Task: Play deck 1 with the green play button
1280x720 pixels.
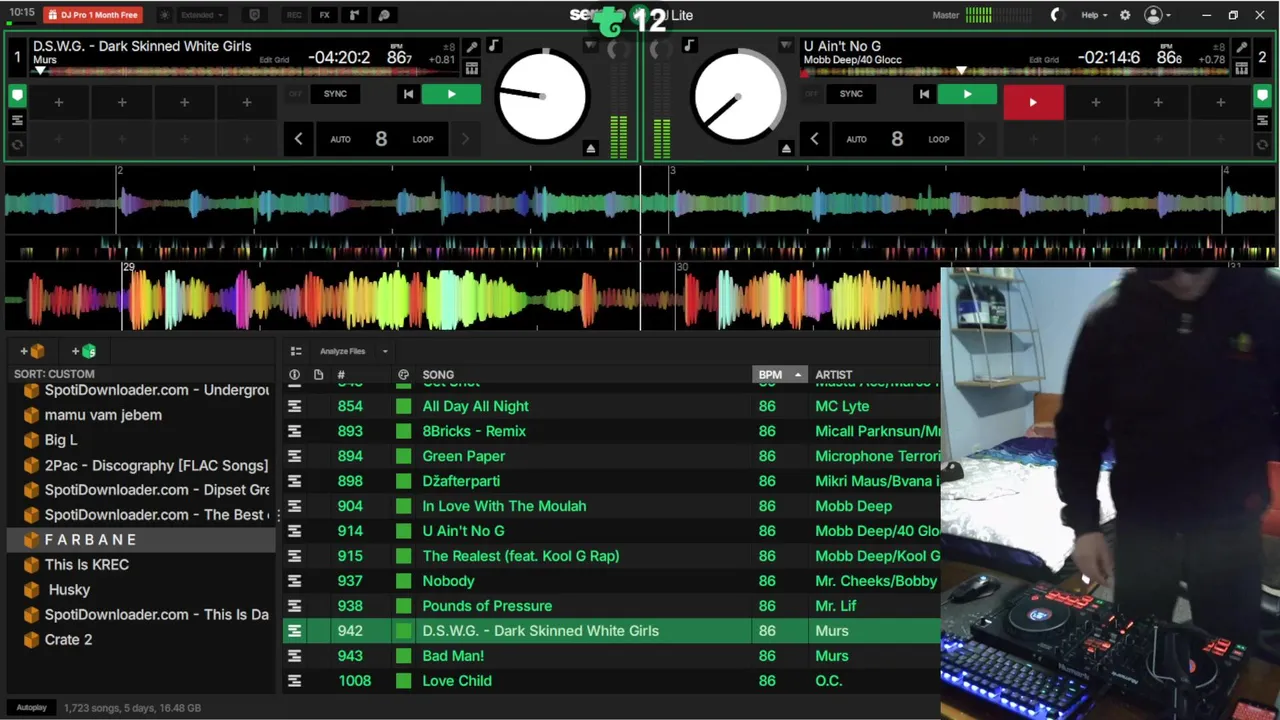Action: [x=451, y=94]
